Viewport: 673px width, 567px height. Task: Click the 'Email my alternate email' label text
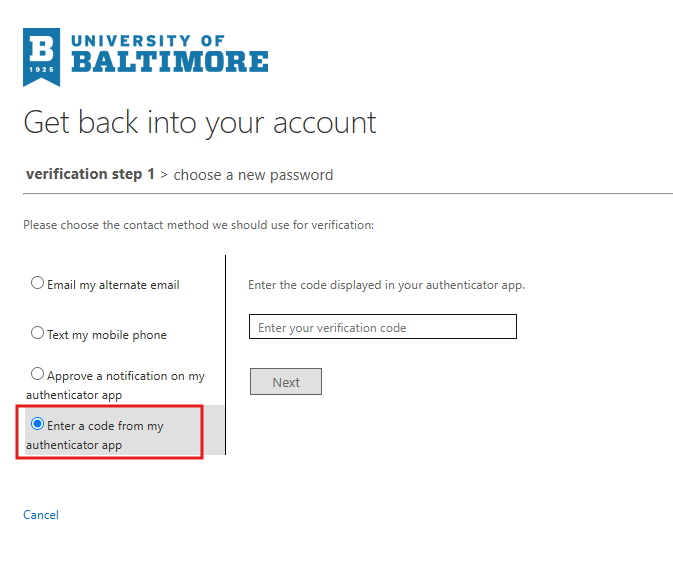pos(113,285)
